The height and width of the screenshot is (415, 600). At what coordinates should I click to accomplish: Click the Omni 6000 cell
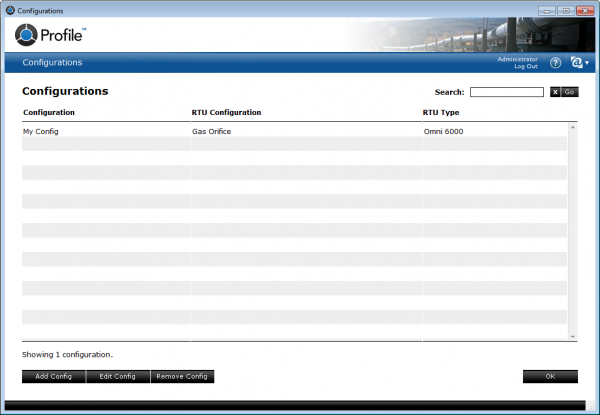point(443,131)
